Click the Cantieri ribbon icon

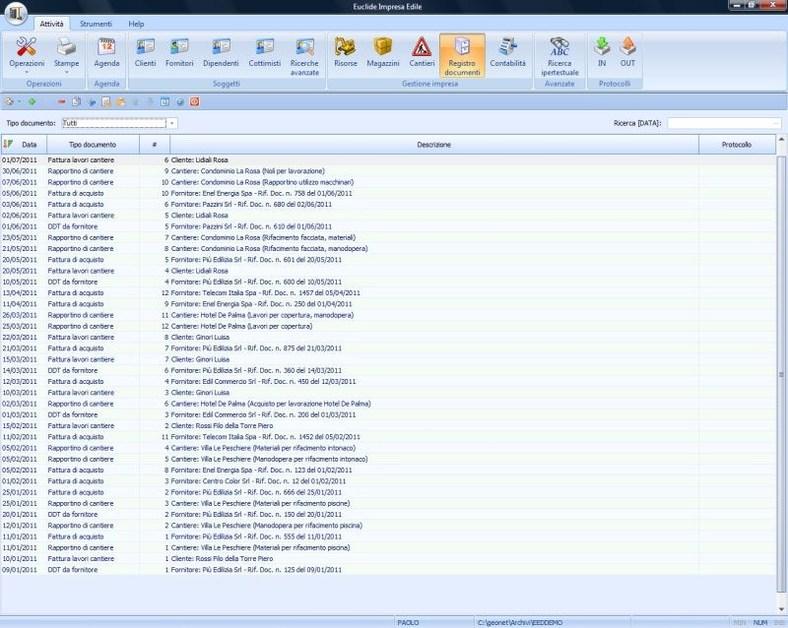coord(422,52)
